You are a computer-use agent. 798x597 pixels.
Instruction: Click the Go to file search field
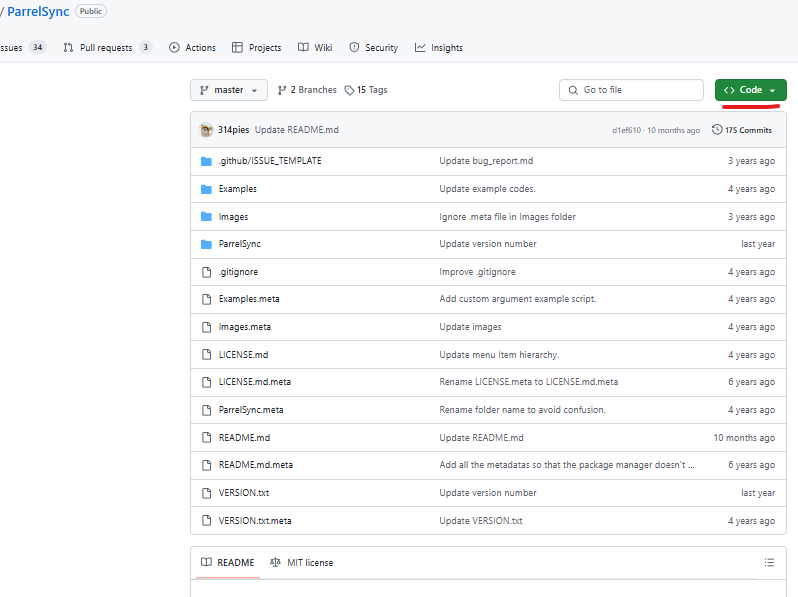[x=631, y=90]
